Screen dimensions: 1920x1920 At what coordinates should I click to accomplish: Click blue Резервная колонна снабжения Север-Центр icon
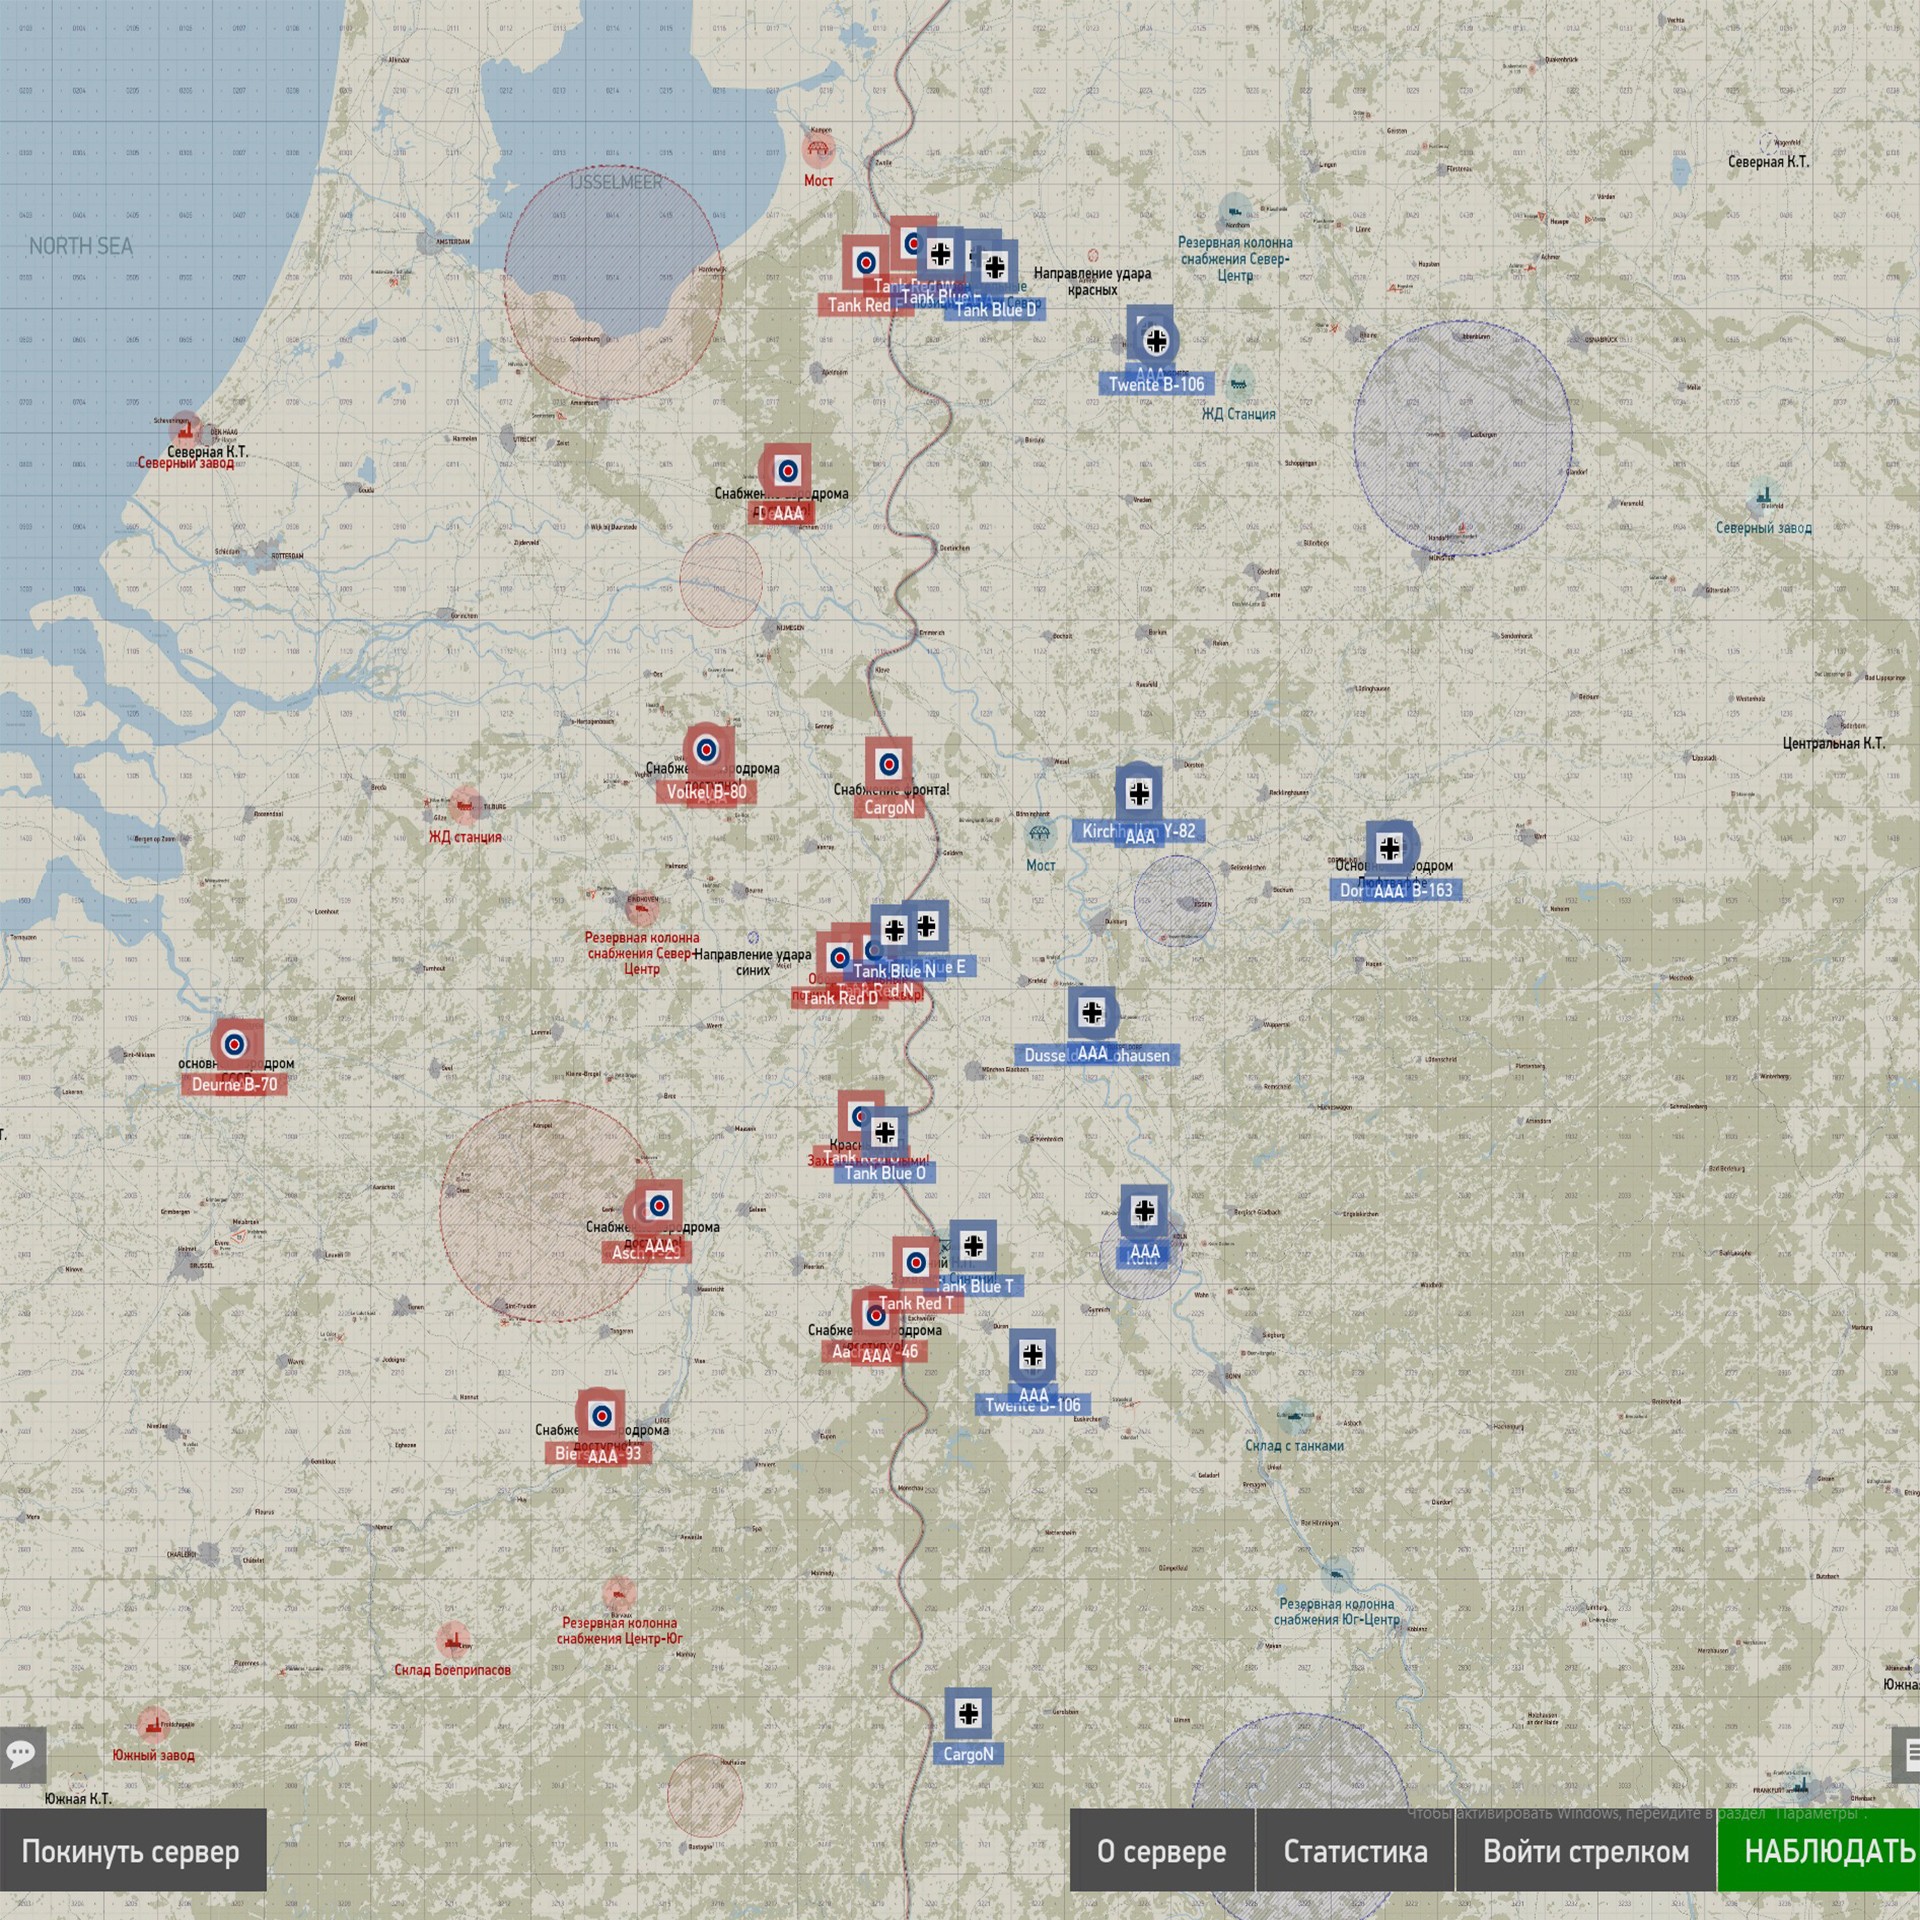click(1236, 212)
